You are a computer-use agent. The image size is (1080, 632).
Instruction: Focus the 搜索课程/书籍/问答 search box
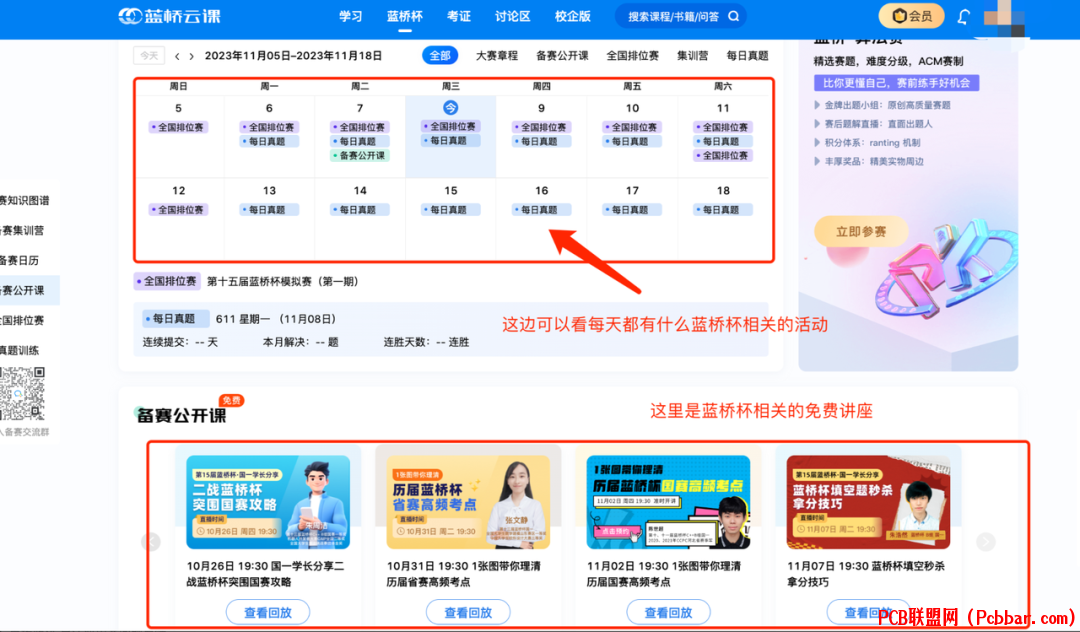[679, 17]
